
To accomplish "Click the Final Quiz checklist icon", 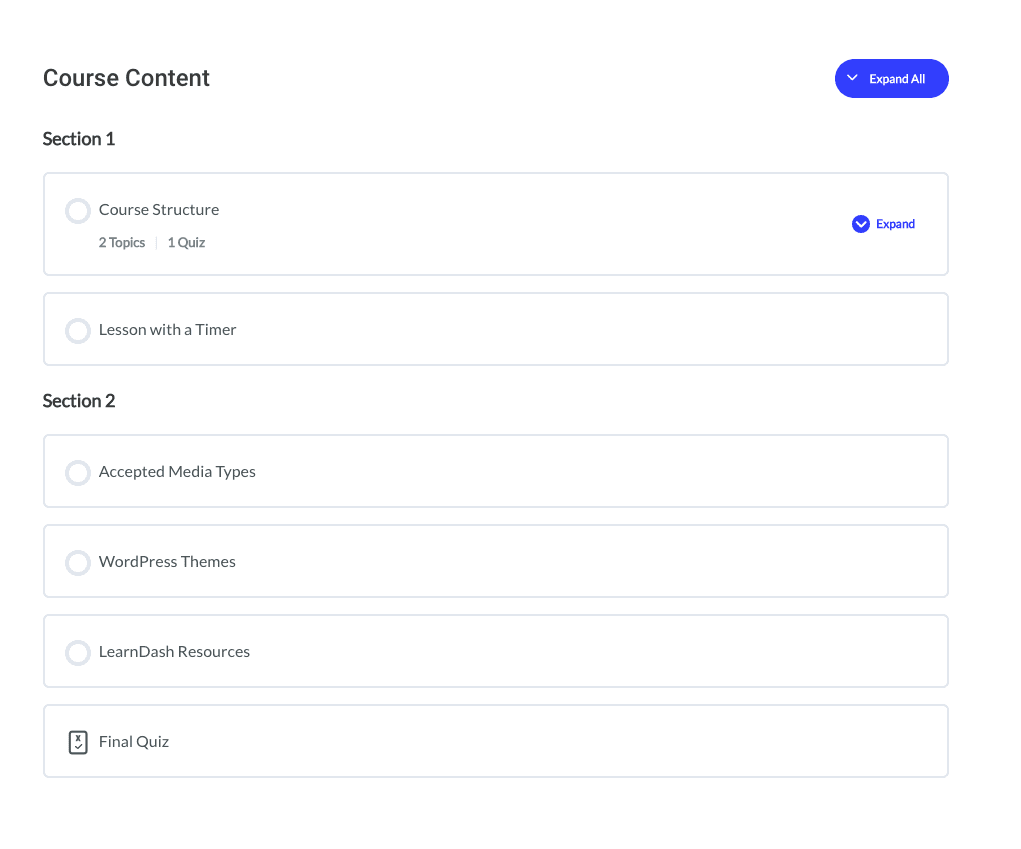I will 78,742.
